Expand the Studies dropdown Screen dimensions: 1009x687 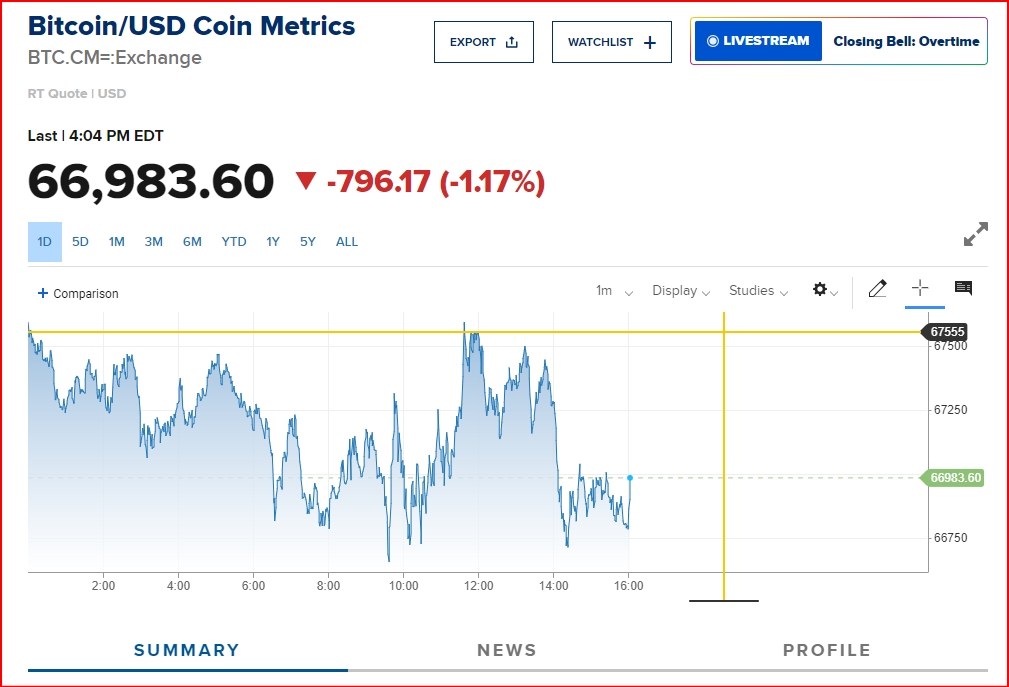pyautogui.click(x=758, y=291)
